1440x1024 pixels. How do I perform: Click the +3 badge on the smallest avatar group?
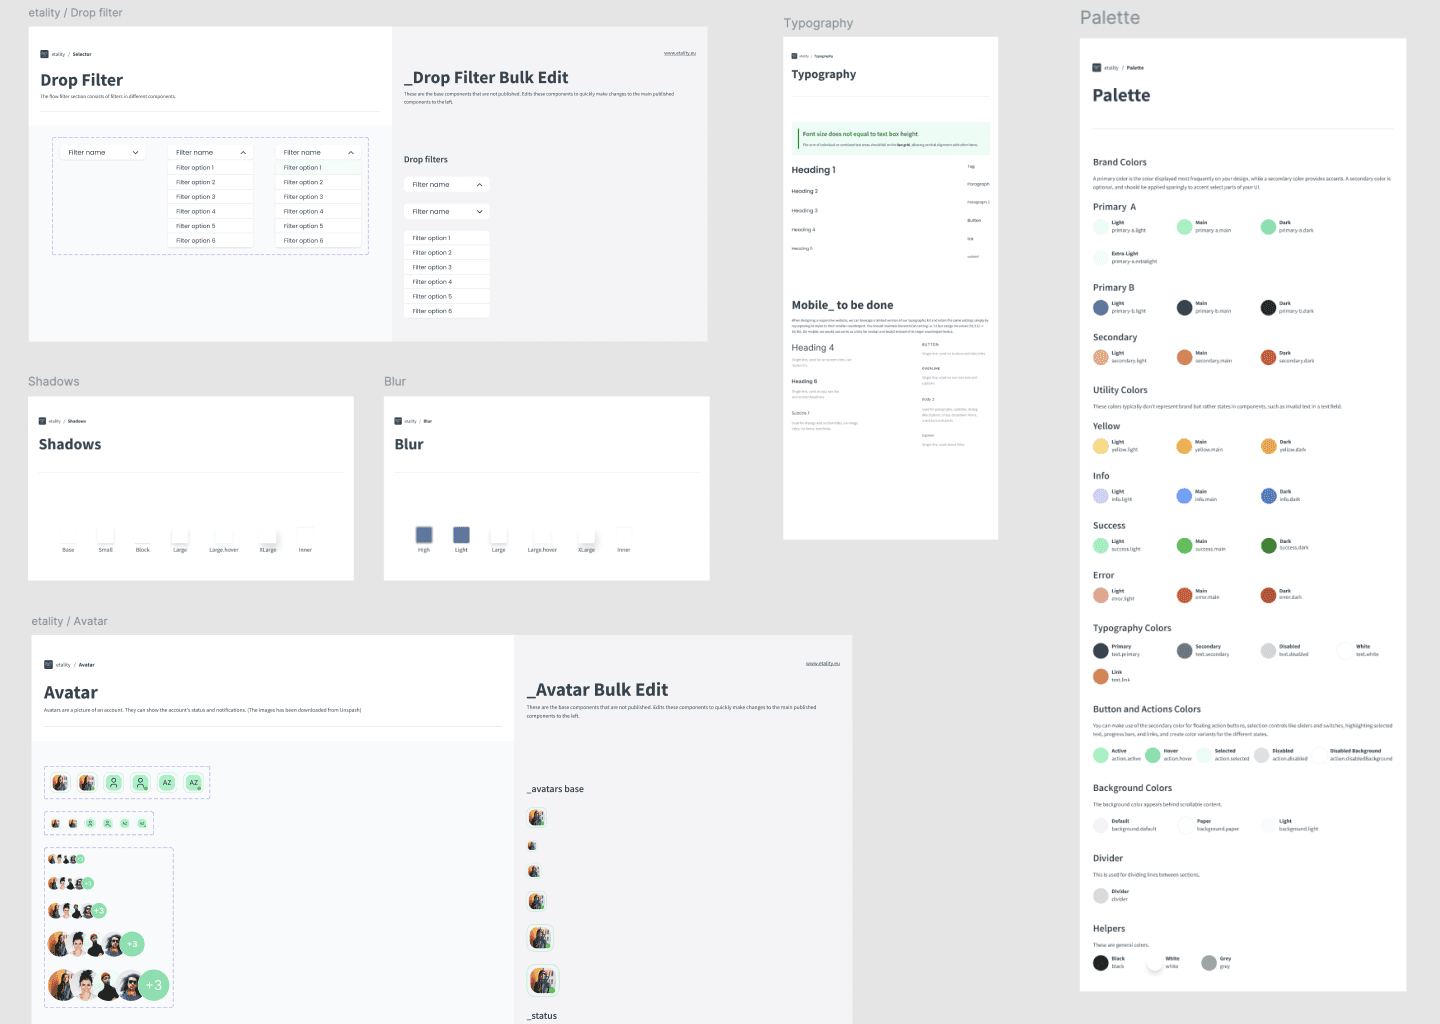(x=80, y=859)
